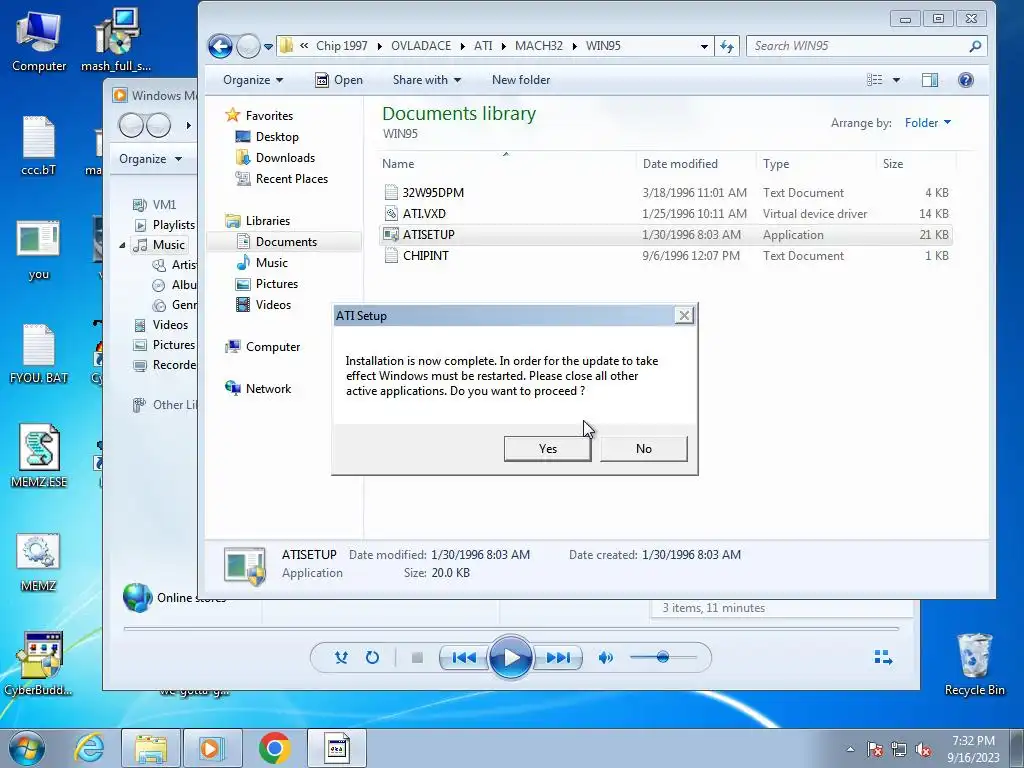Click Previous track in Media Player

464,658
